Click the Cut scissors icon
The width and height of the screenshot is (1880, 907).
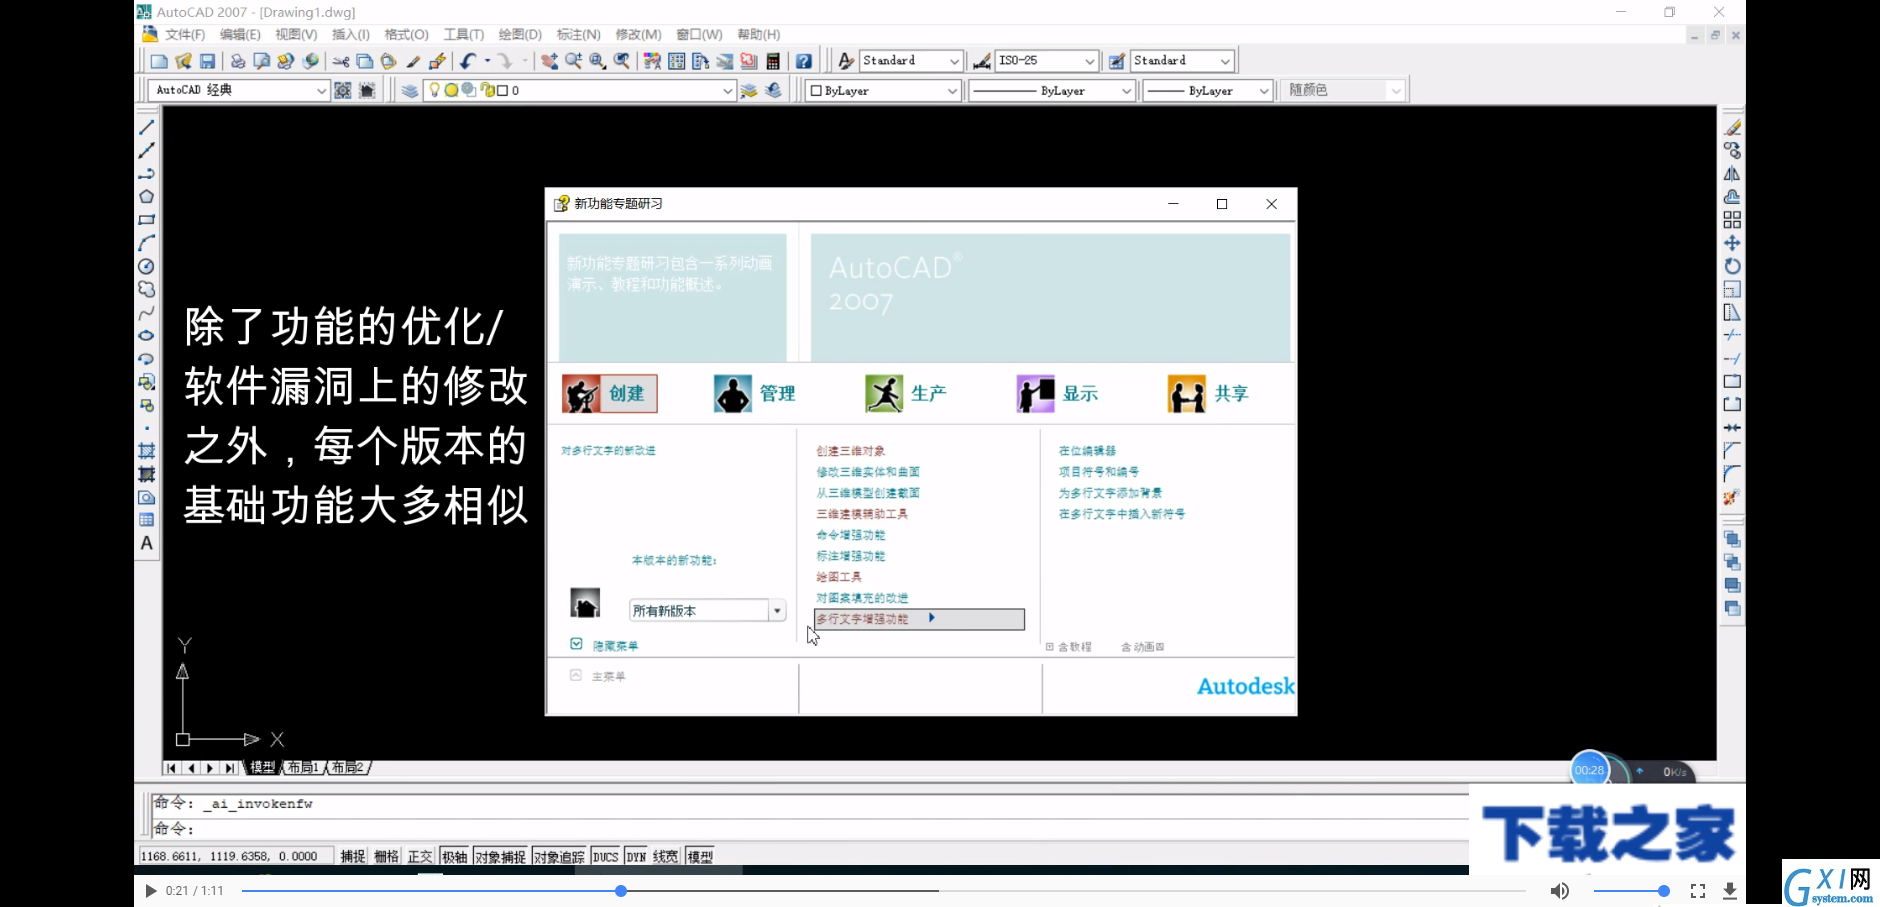pos(341,61)
